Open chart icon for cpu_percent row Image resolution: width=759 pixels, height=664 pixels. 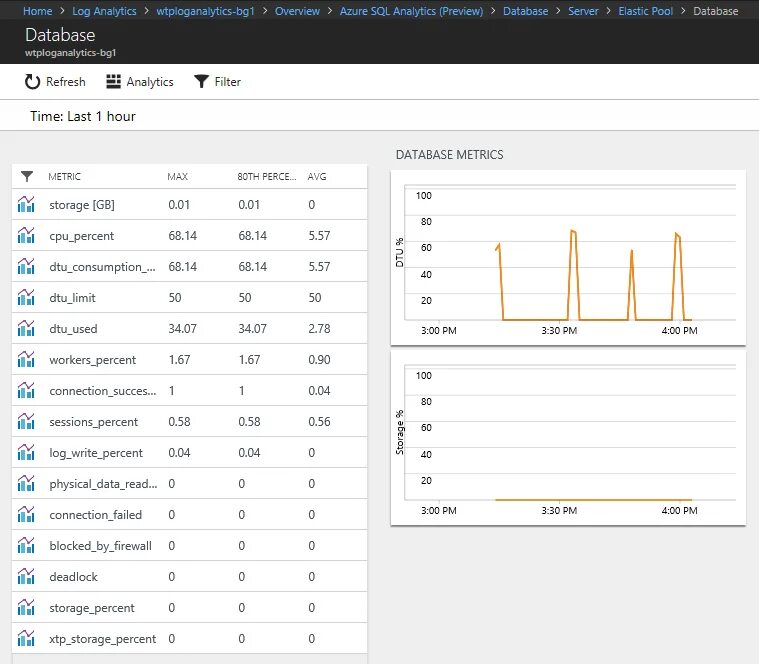(x=26, y=236)
